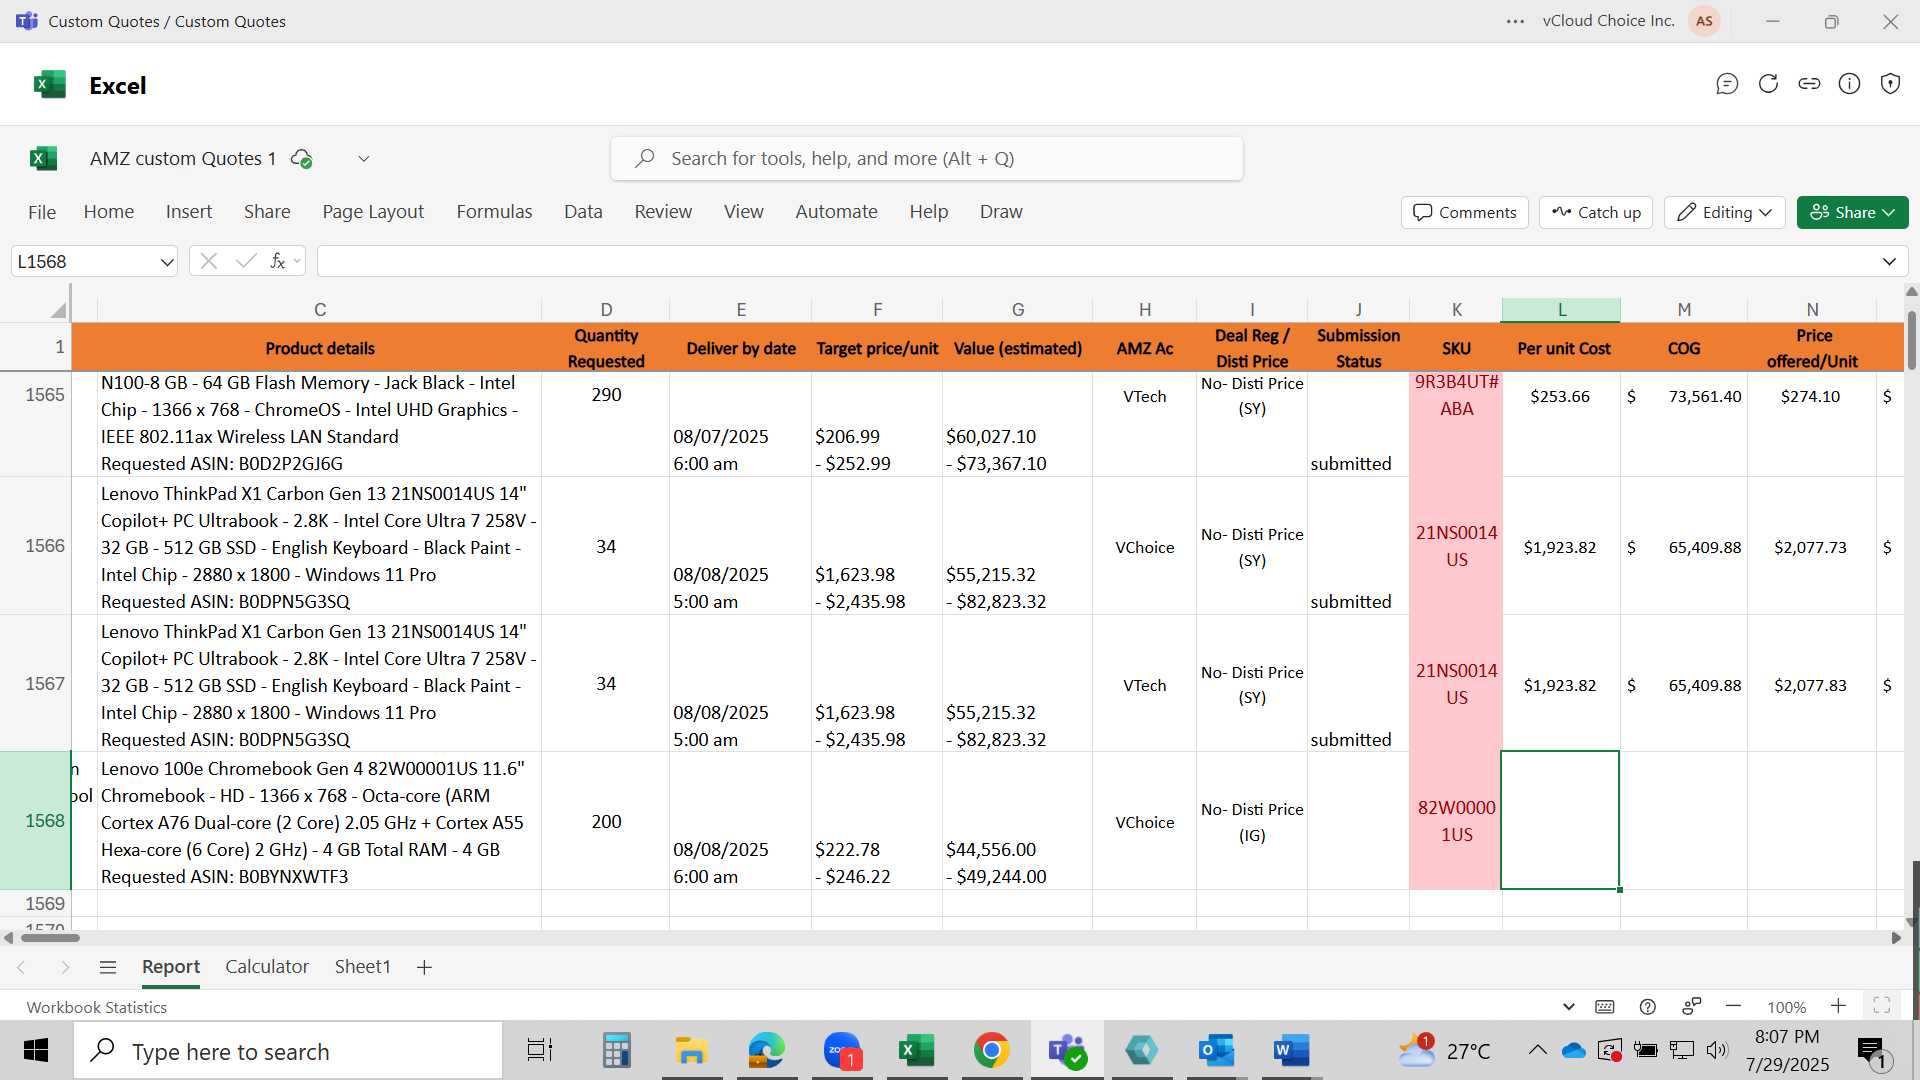Open File Explorer from the taskbar
1920x1080 pixels.
(x=691, y=1051)
